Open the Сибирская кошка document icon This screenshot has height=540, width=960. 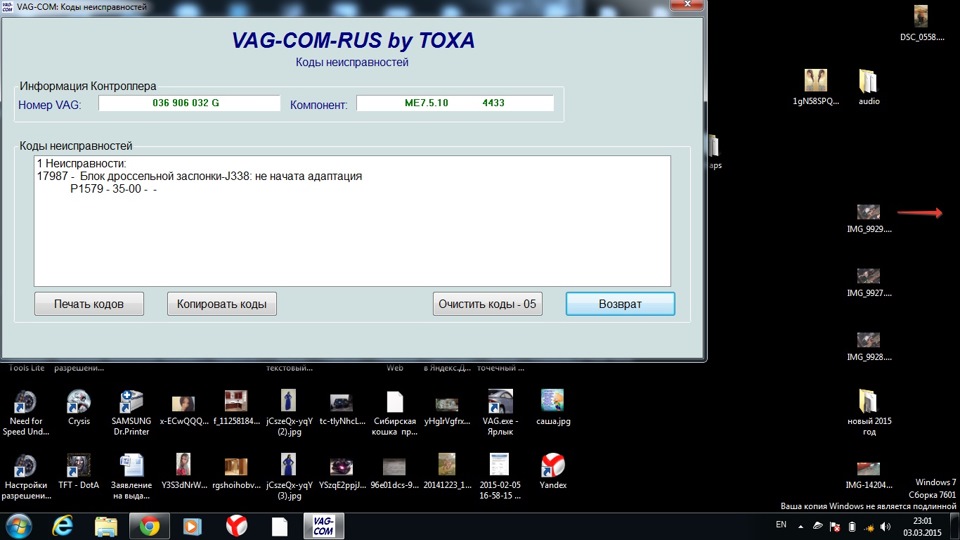coord(395,413)
